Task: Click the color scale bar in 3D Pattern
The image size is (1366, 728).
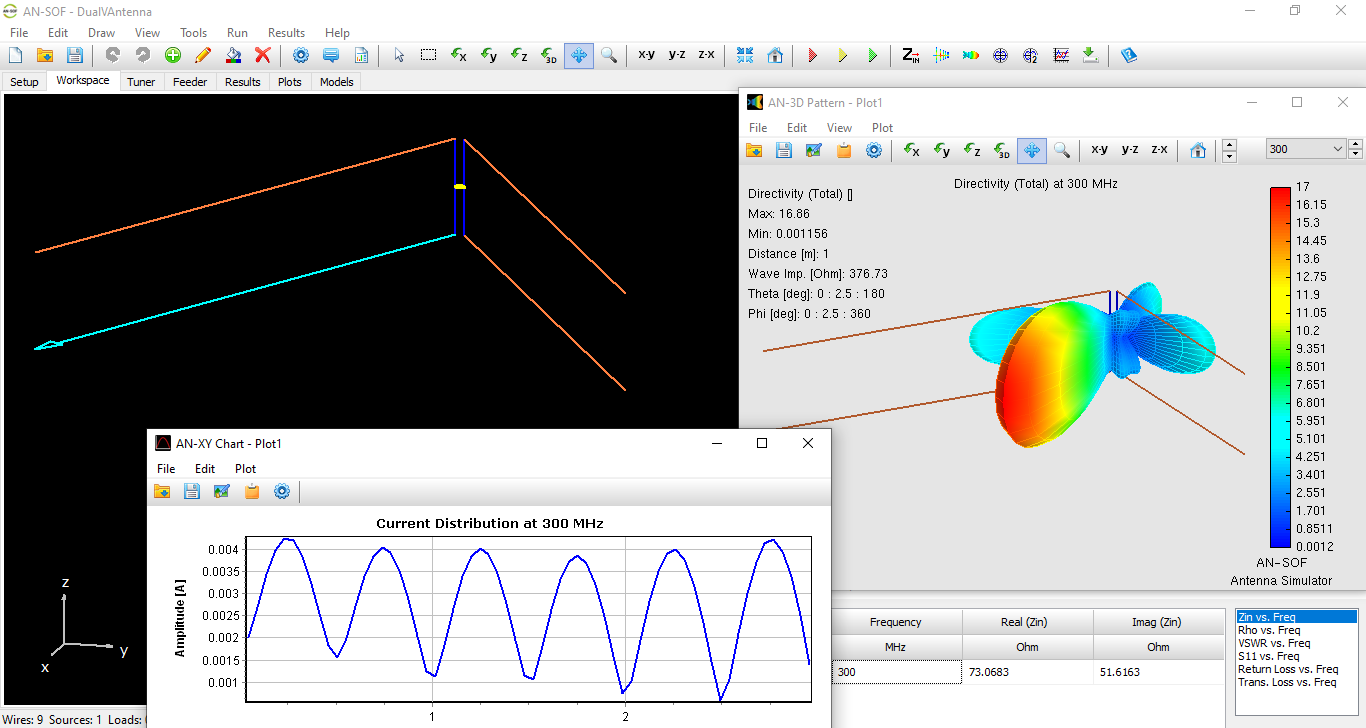Action: click(1280, 366)
